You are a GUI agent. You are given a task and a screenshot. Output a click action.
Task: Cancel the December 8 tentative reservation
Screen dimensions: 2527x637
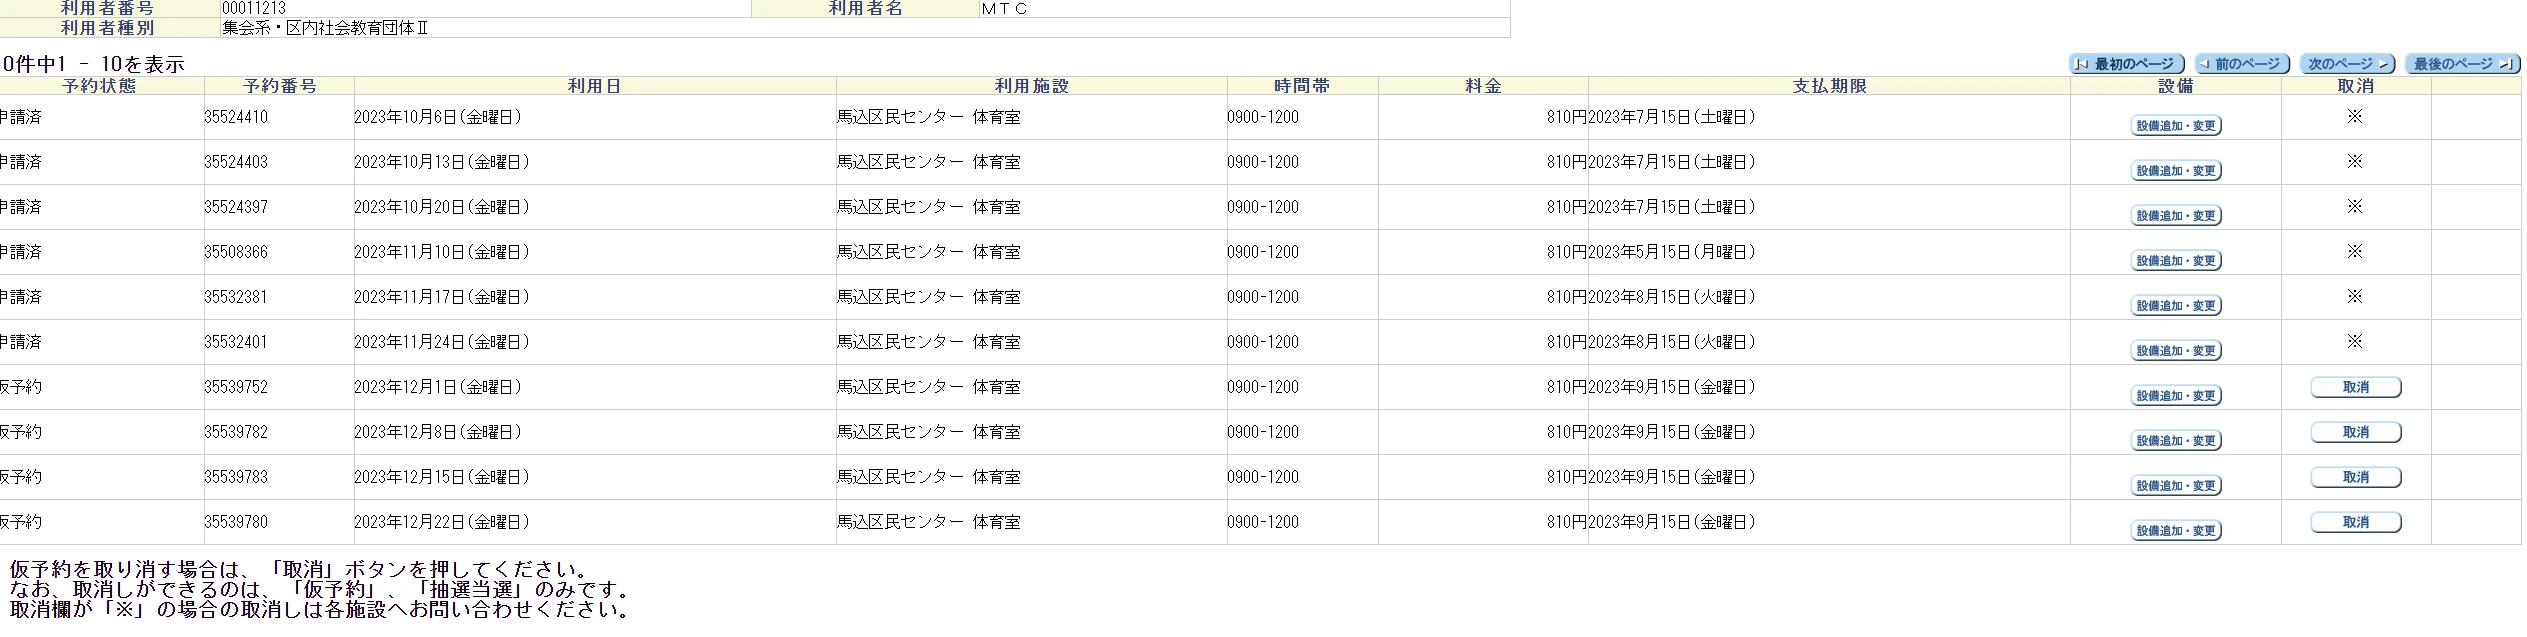[x=2355, y=433]
